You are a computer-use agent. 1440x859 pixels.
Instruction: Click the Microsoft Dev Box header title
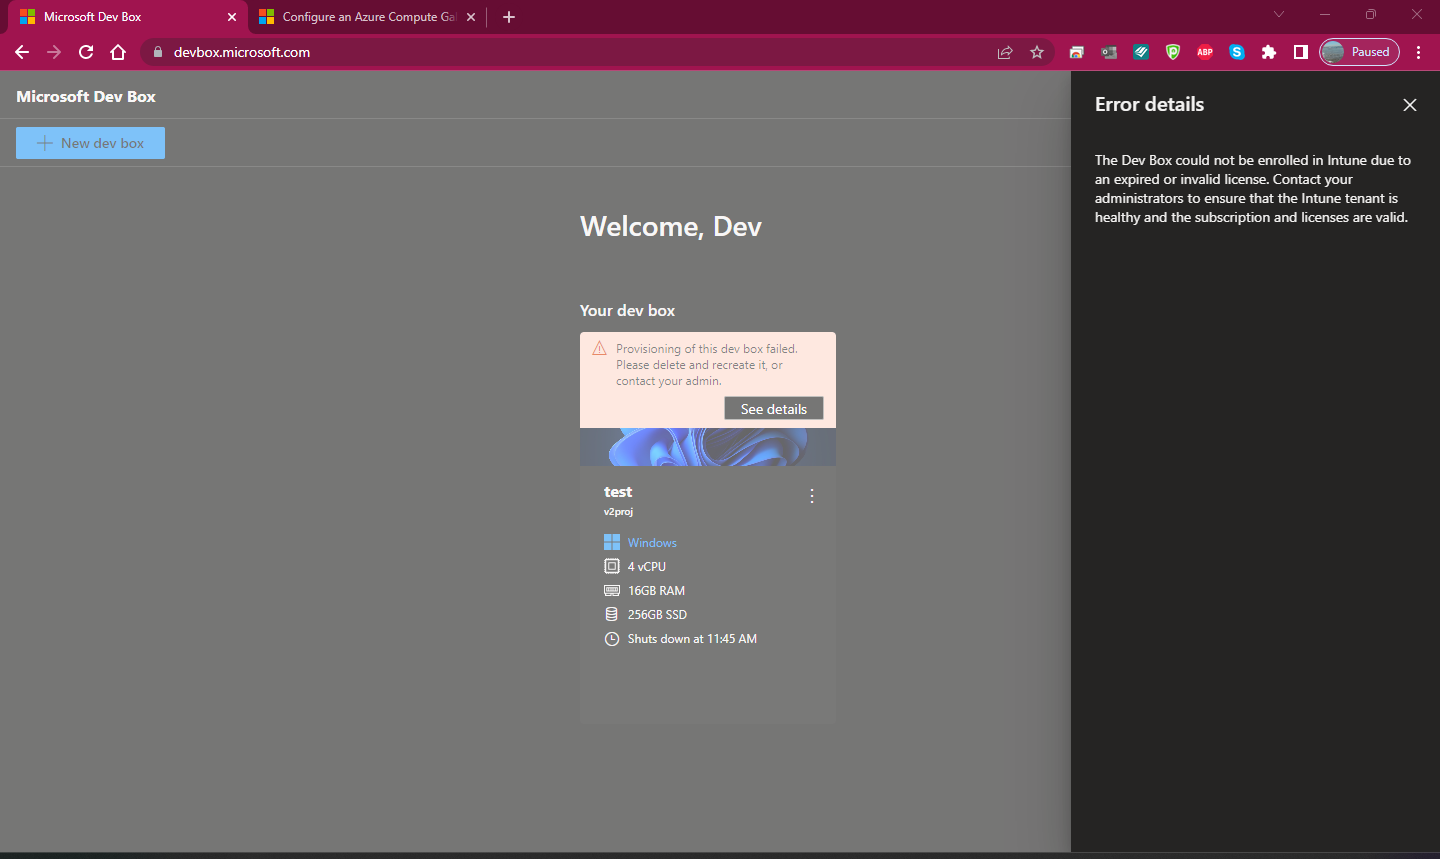coord(86,97)
